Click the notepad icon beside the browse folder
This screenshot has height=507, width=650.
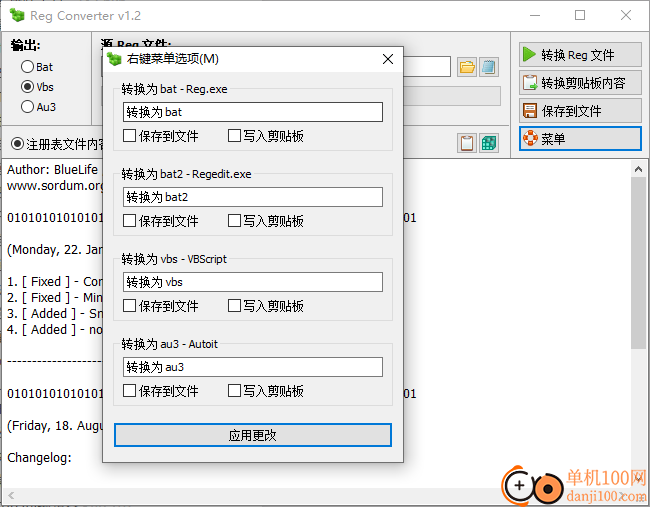point(489,67)
